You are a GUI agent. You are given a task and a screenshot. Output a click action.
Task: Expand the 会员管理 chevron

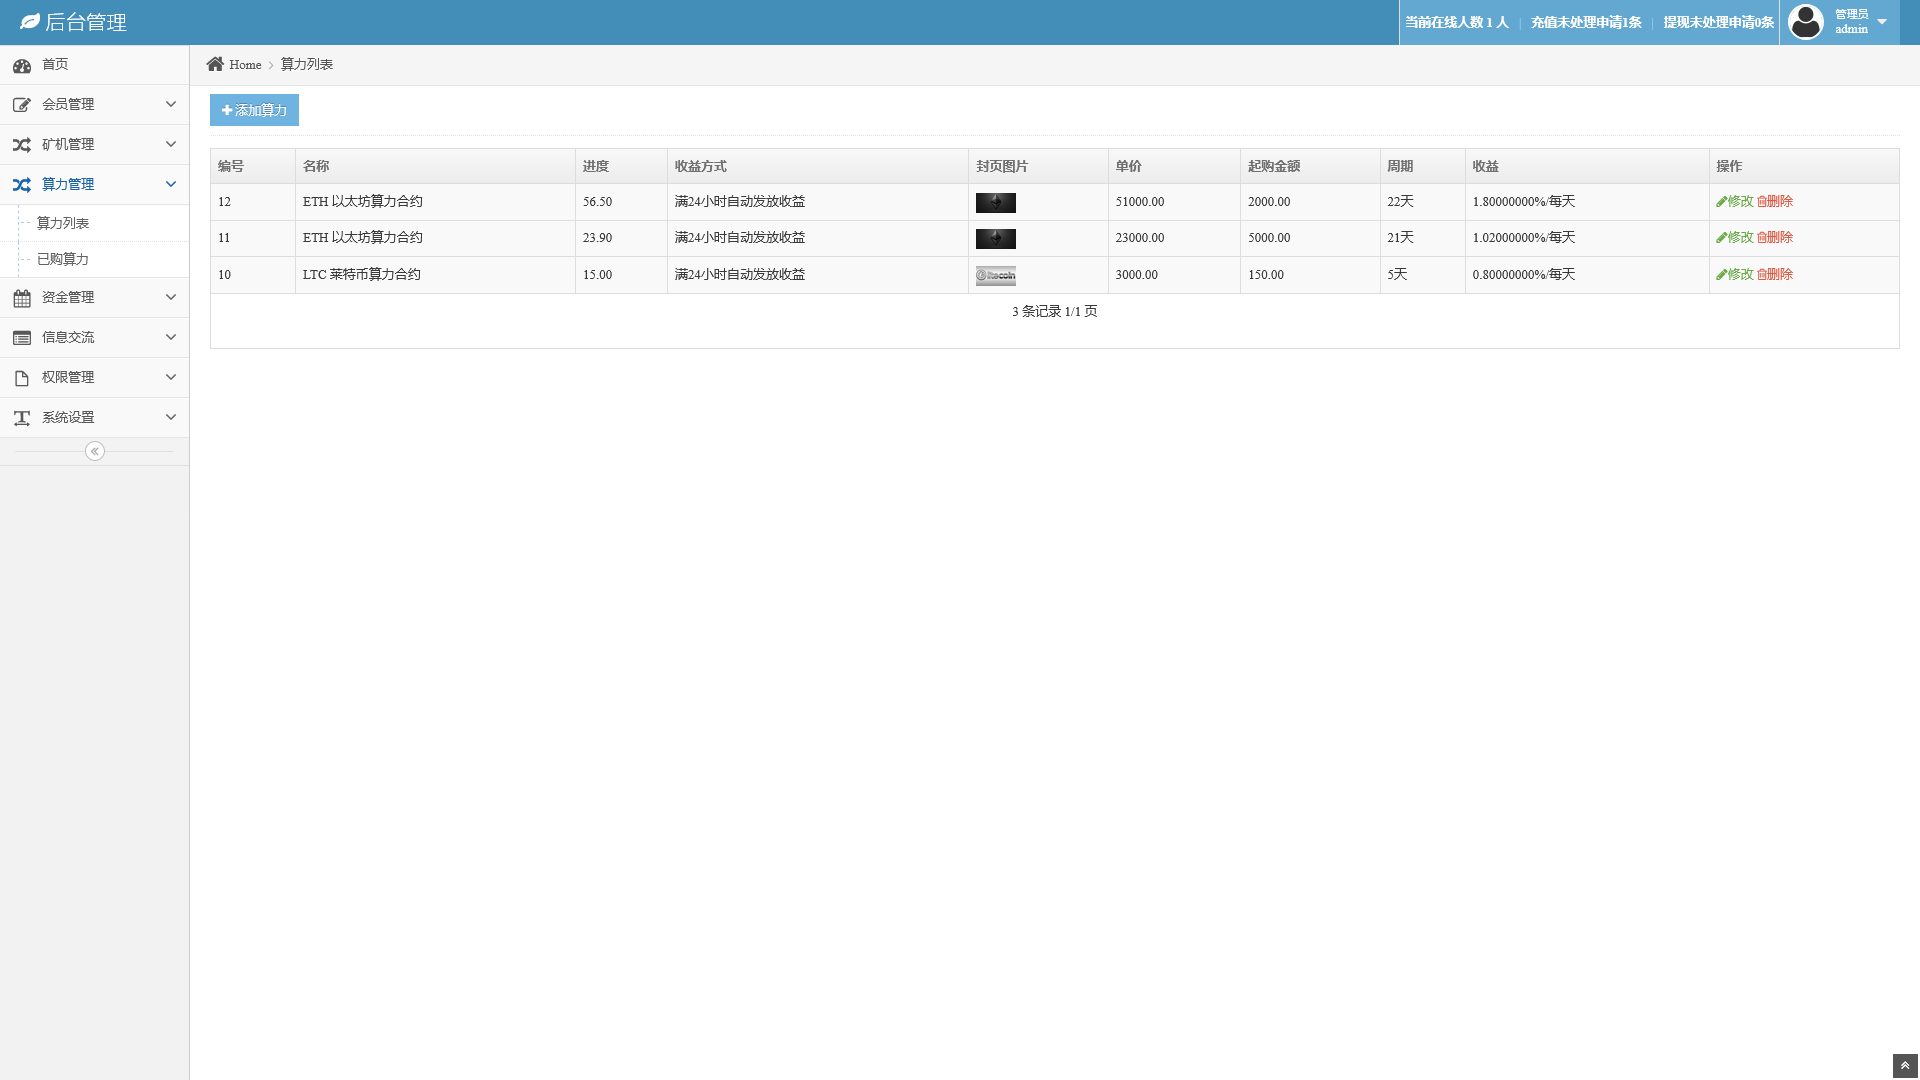171,104
